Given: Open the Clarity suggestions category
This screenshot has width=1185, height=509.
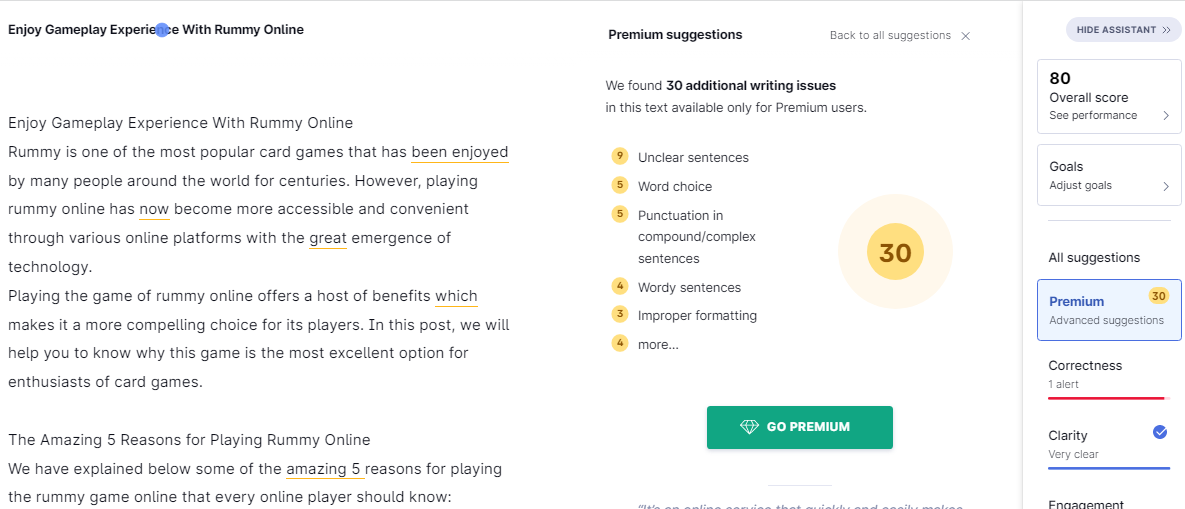Looking at the screenshot, I should [1109, 445].
